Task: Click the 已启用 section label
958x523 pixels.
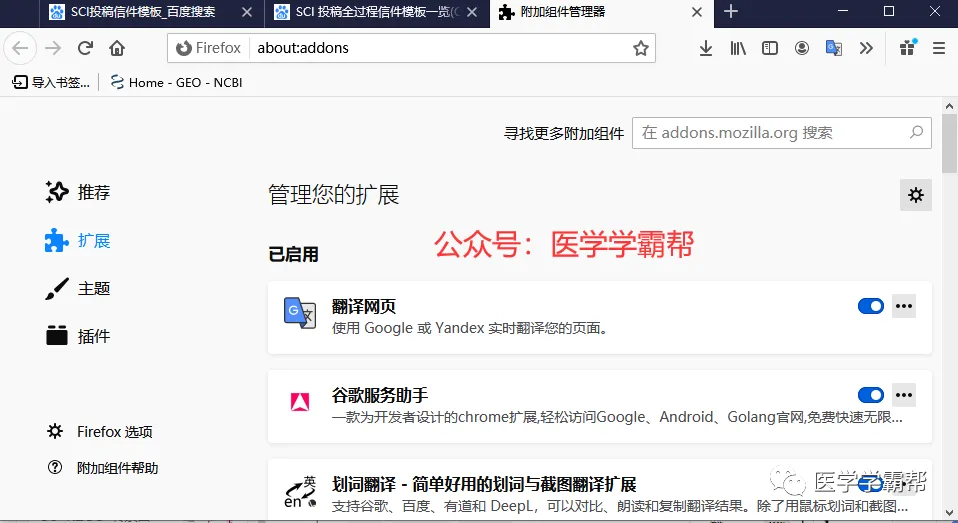Action: 293,254
